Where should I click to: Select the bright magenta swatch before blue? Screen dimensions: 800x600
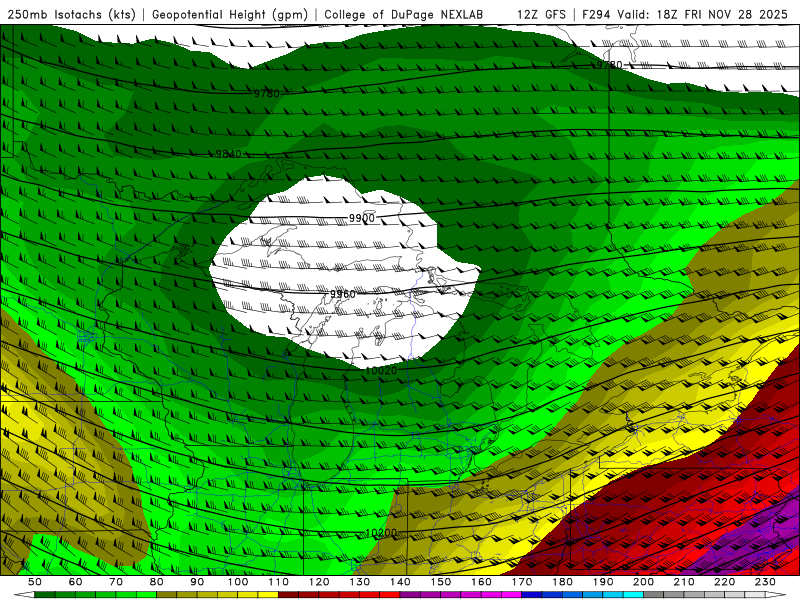click(511, 594)
